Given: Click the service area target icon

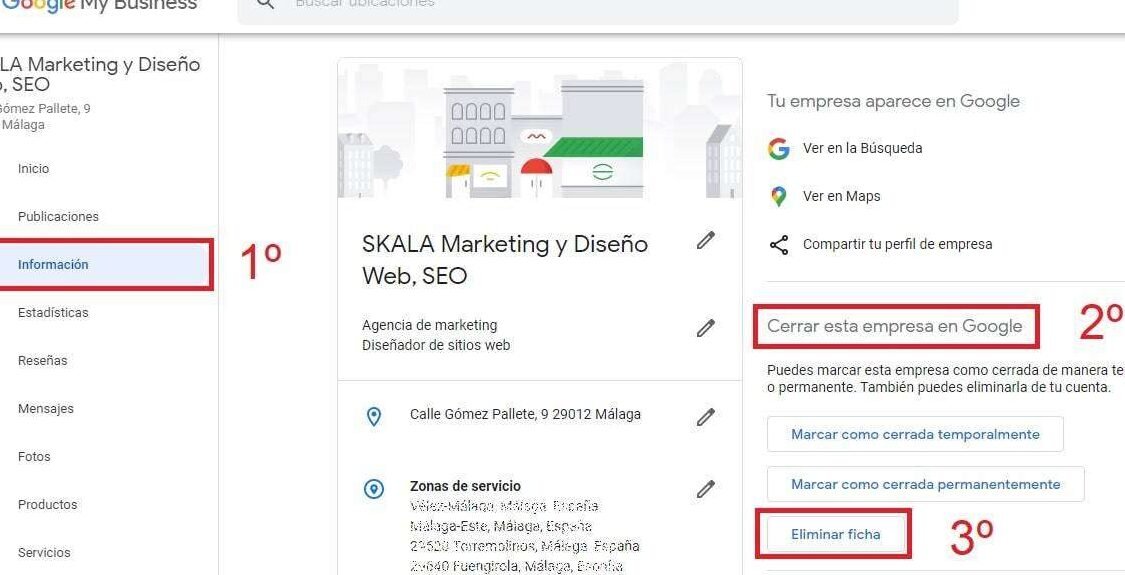Looking at the screenshot, I should coord(374,490).
